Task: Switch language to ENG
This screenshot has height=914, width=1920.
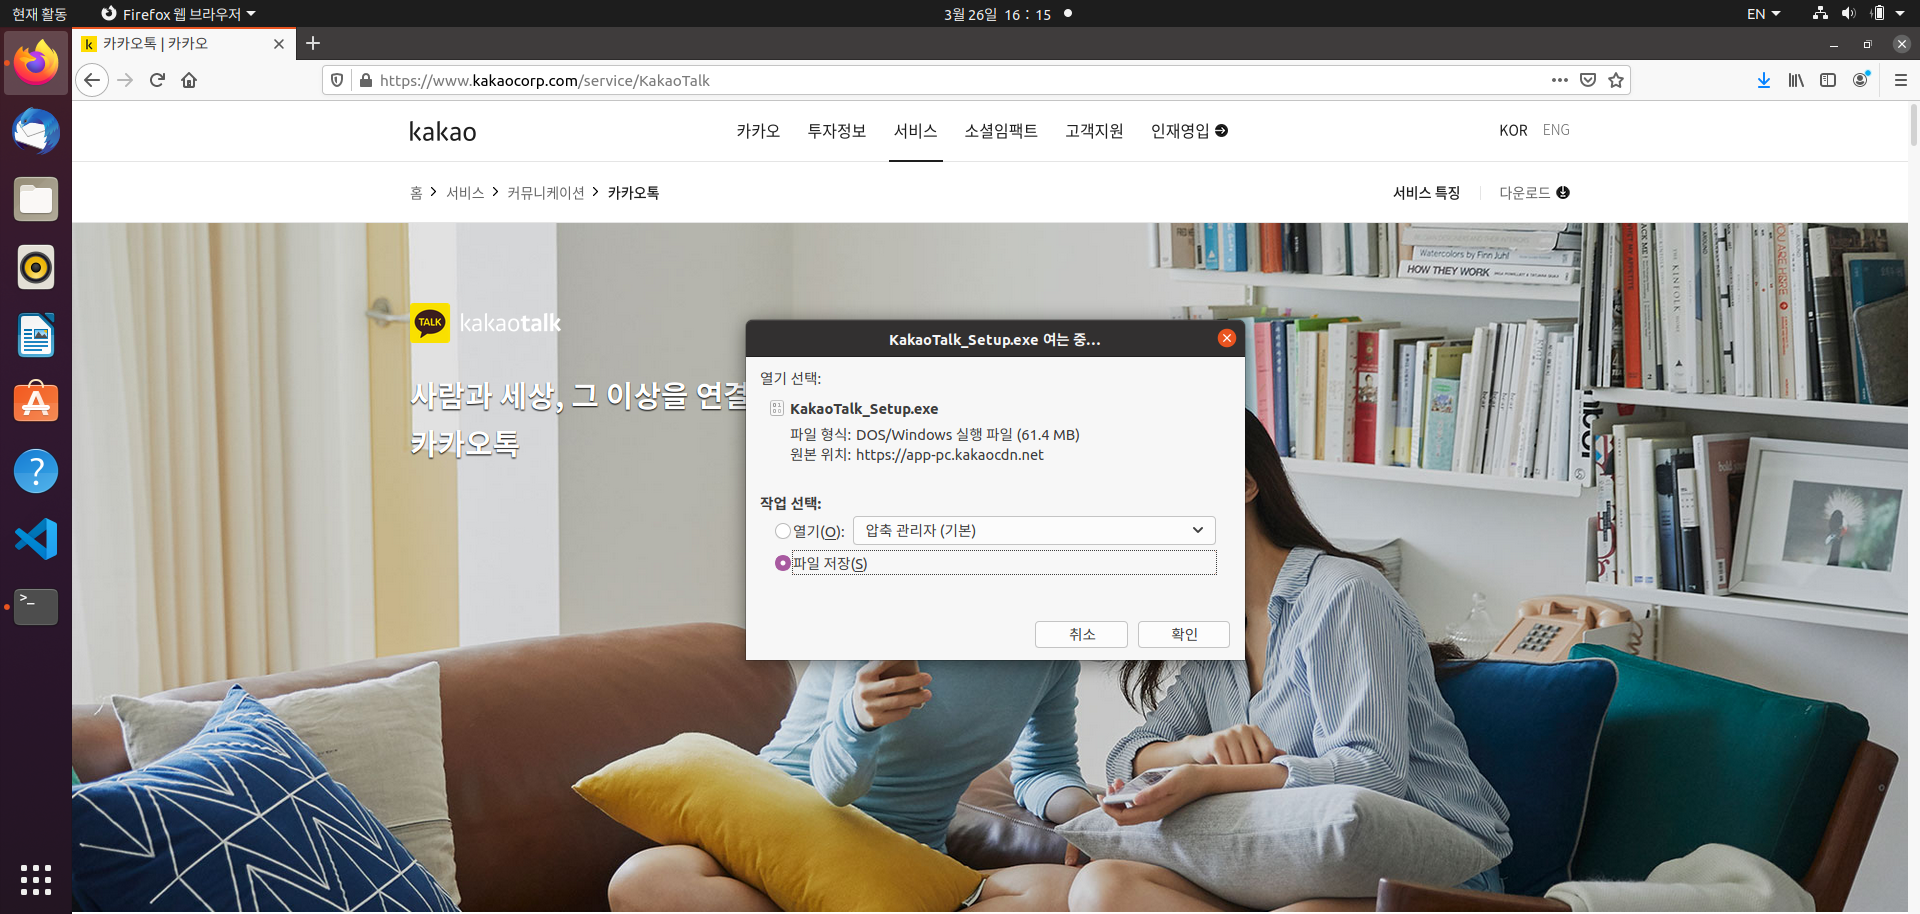Action: [1556, 130]
